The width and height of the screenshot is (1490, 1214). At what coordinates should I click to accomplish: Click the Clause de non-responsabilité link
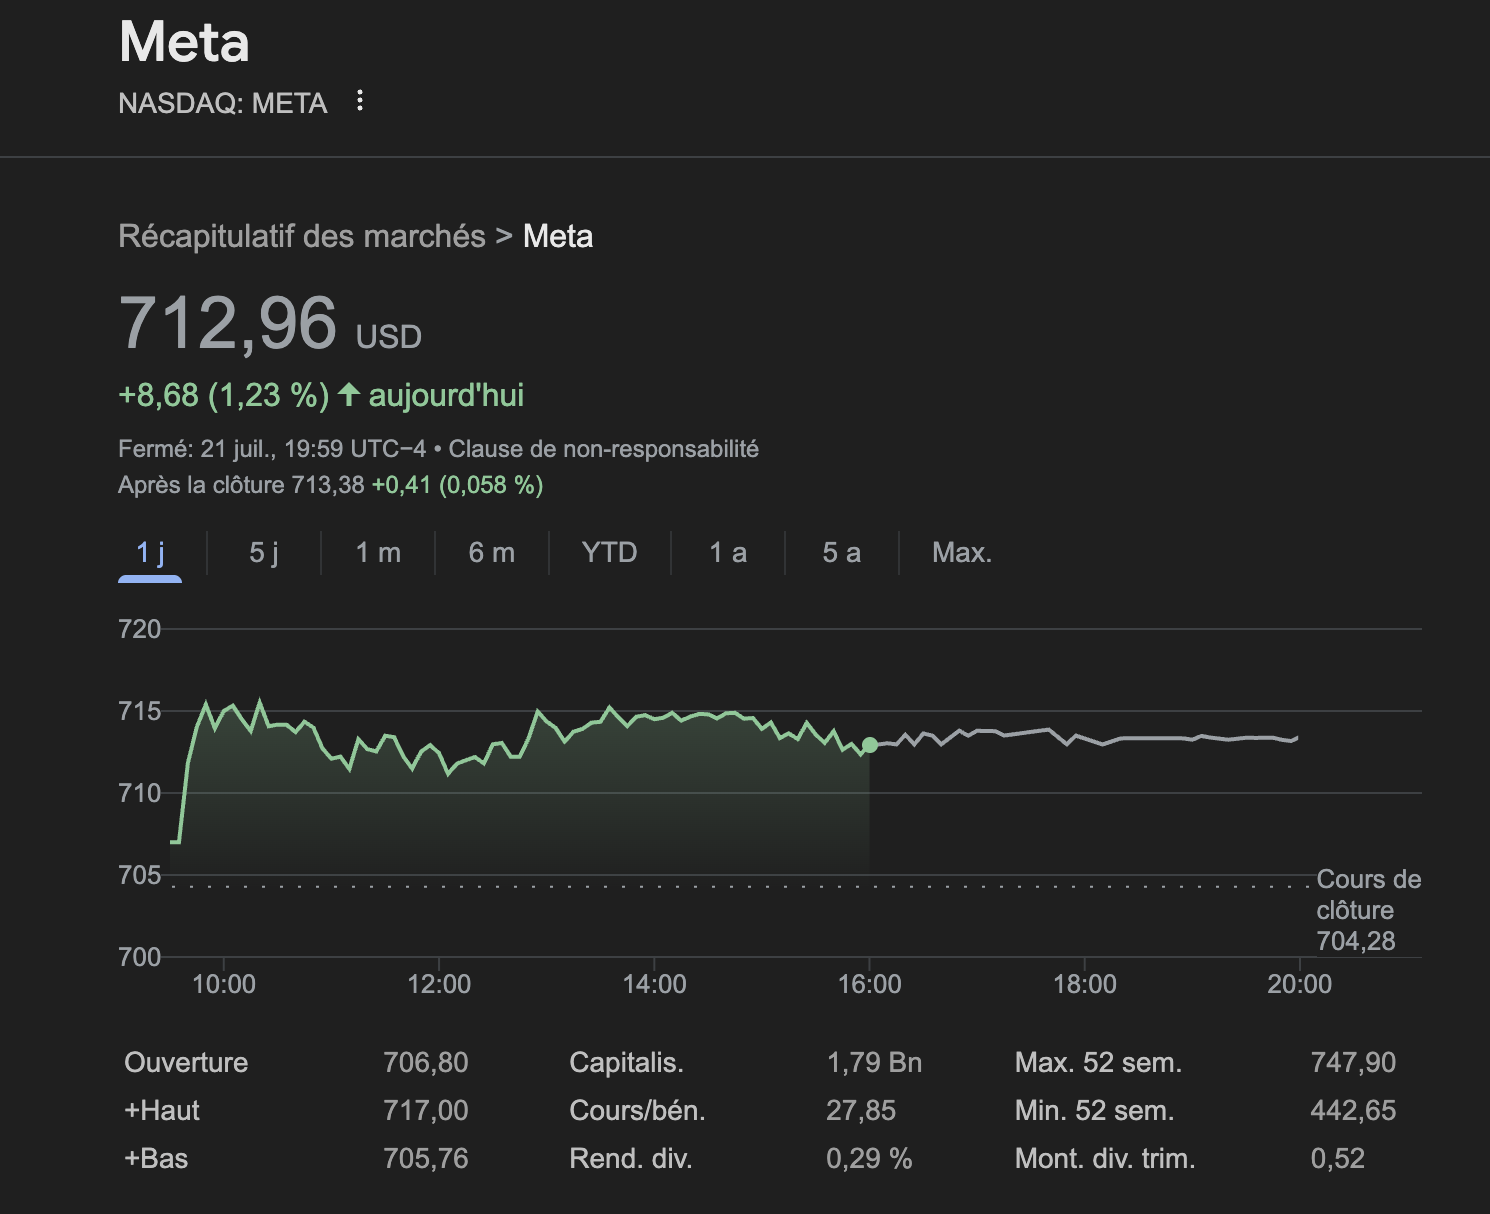coord(603,449)
